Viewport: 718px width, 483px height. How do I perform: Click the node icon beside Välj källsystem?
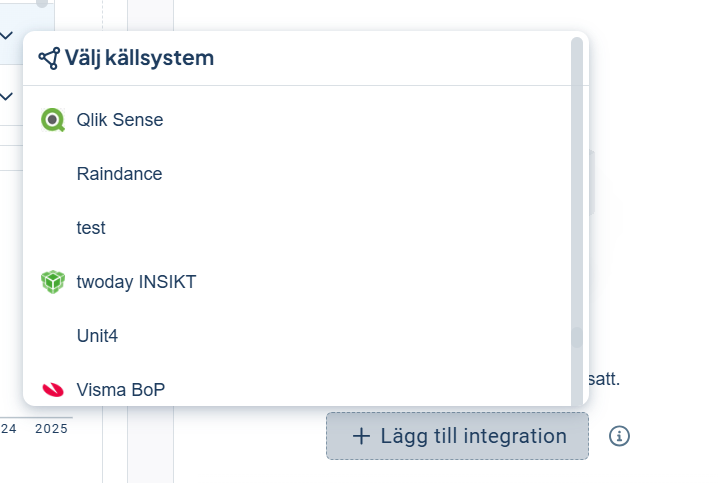(49, 58)
